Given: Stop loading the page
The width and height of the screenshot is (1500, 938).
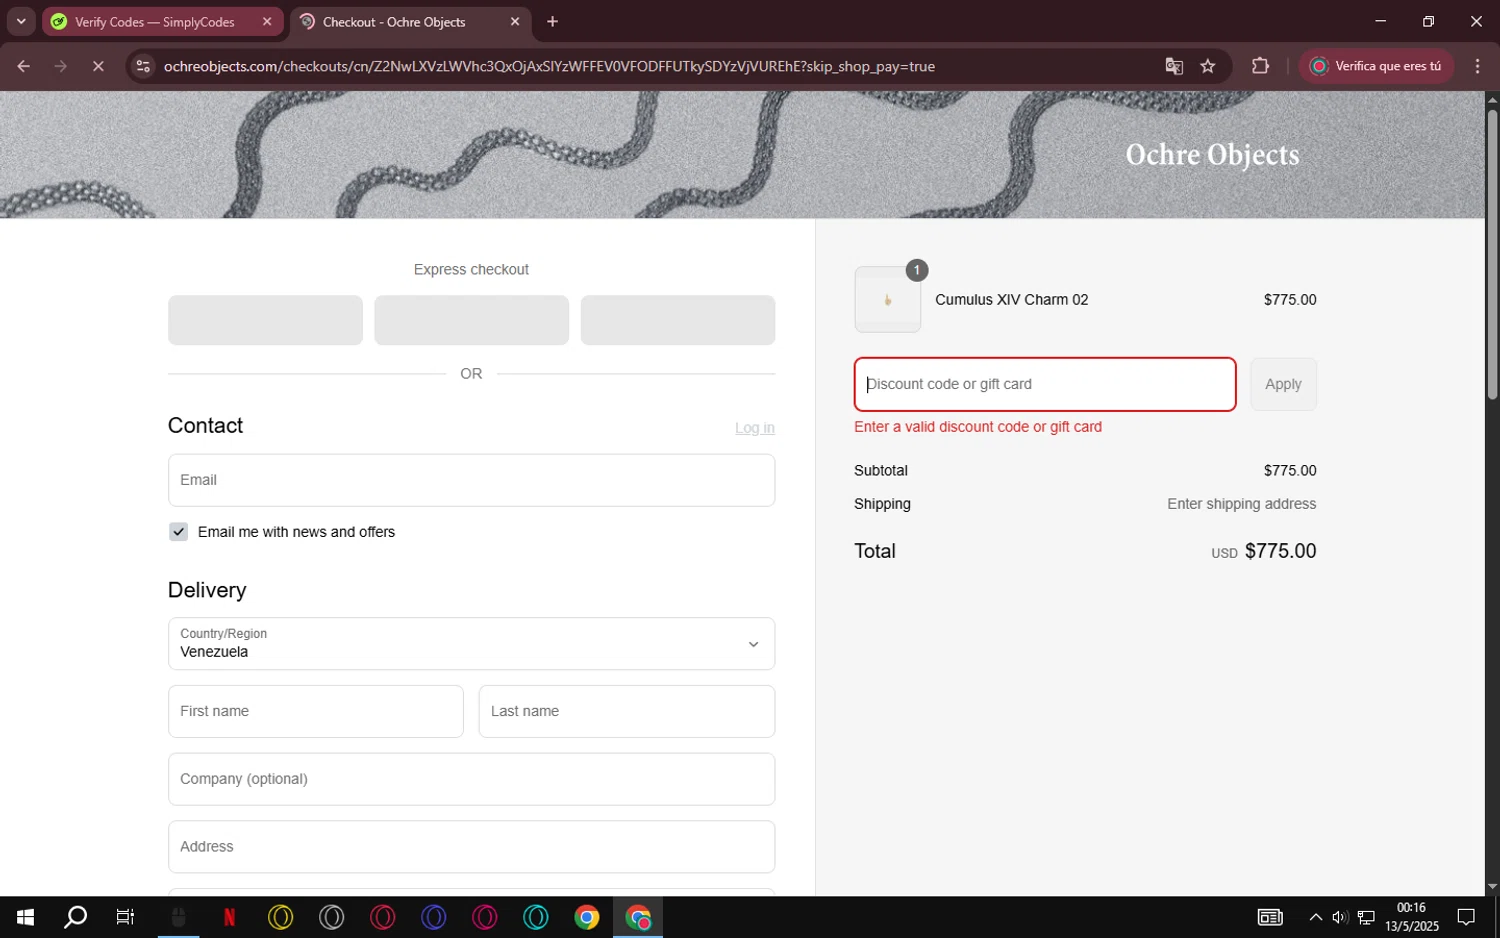Looking at the screenshot, I should pos(98,67).
